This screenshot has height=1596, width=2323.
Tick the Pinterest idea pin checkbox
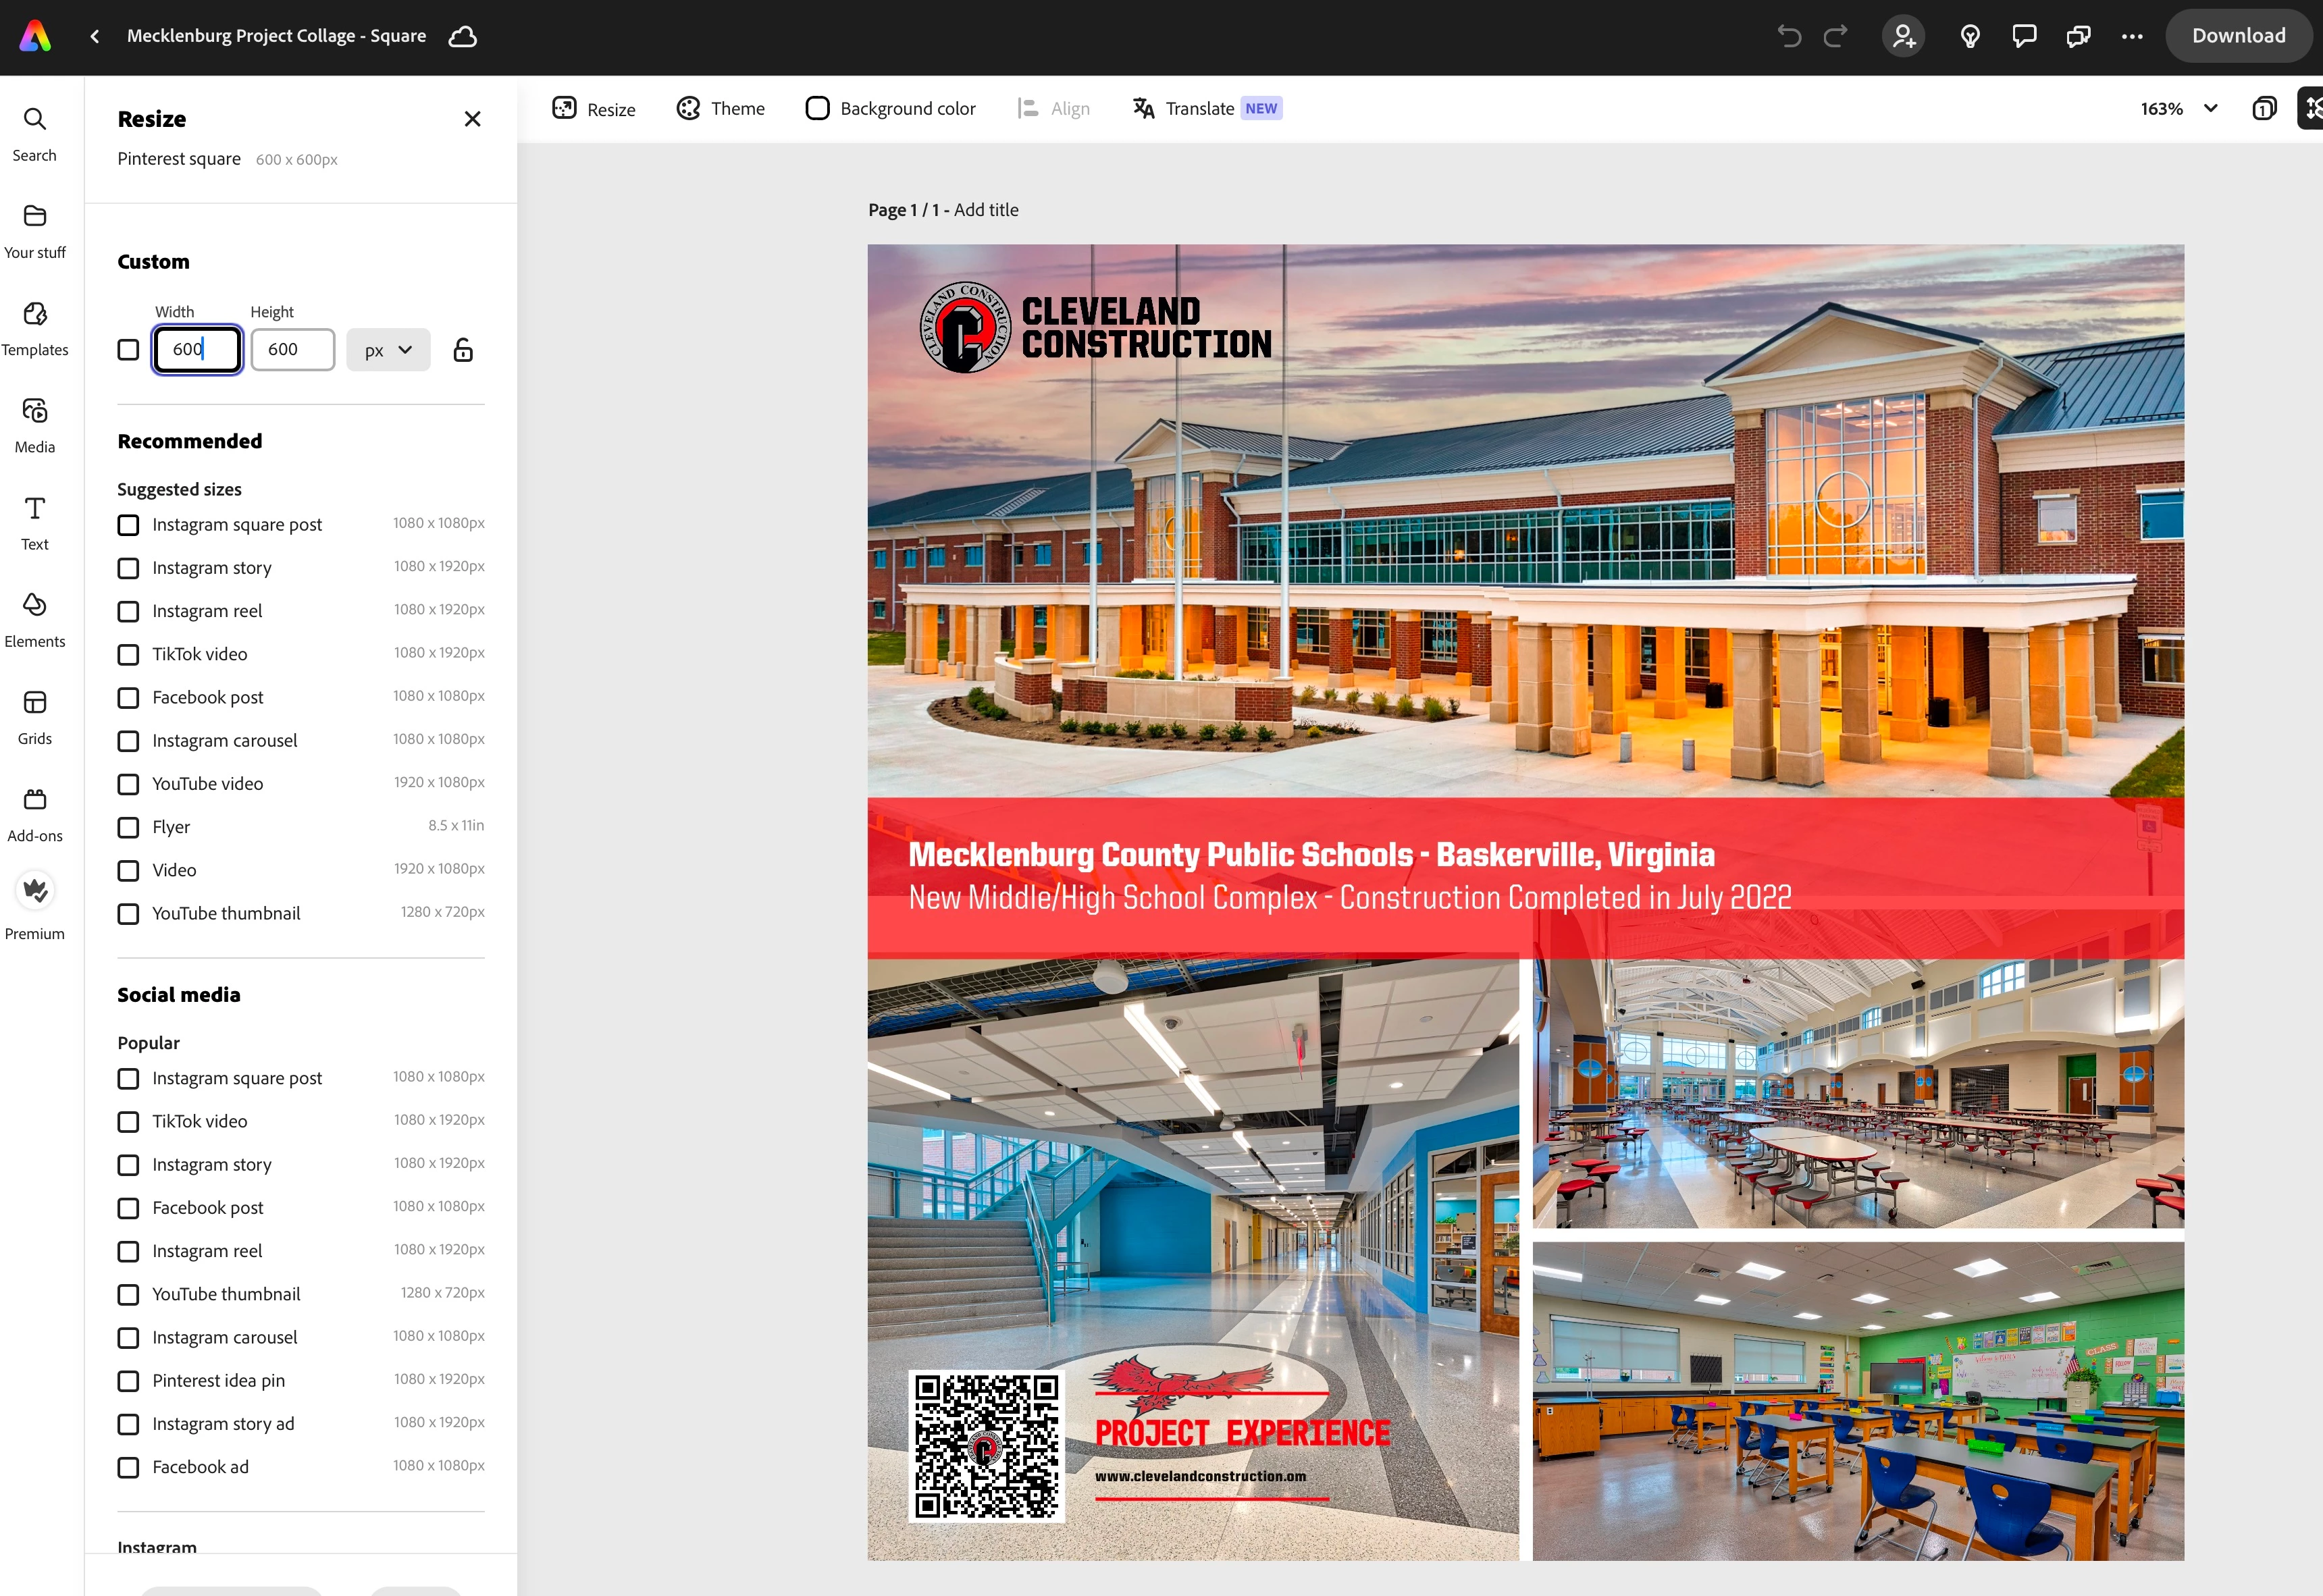click(x=128, y=1381)
